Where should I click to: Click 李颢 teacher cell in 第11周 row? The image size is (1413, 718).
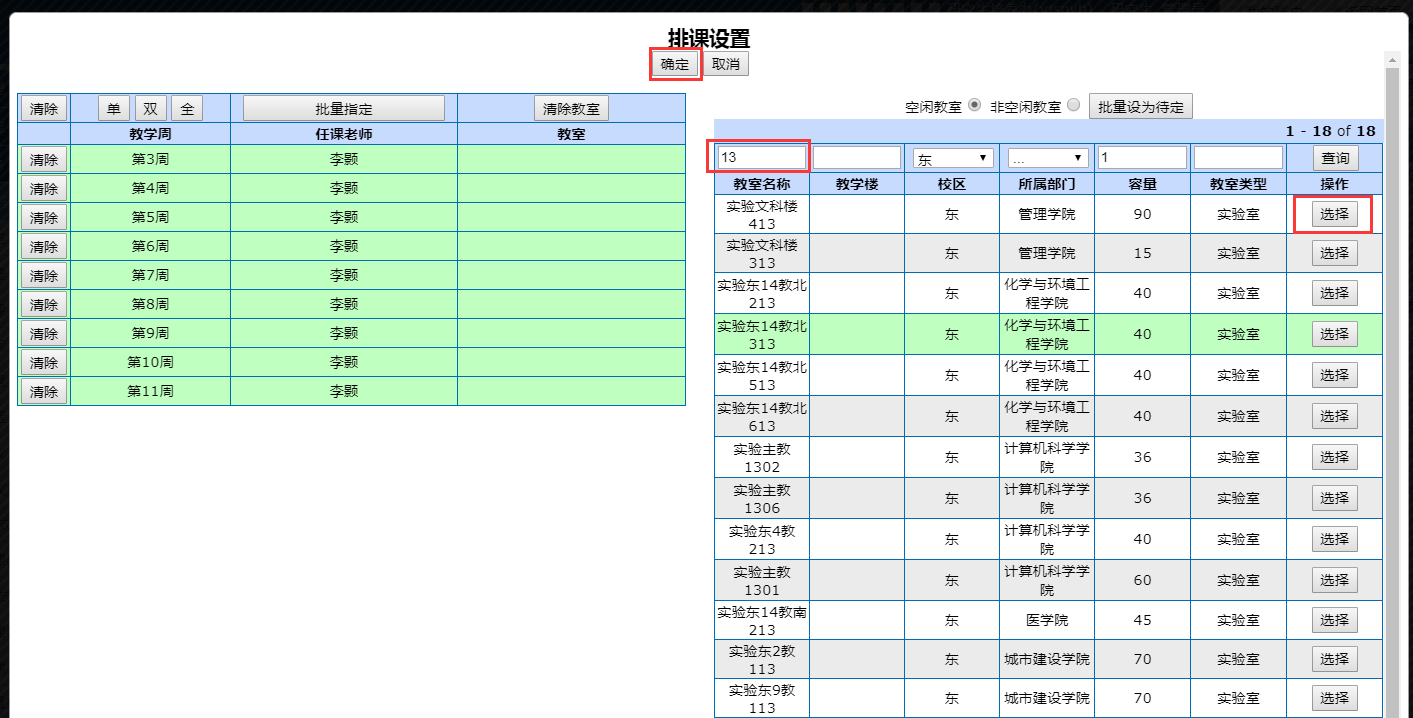[x=344, y=391]
